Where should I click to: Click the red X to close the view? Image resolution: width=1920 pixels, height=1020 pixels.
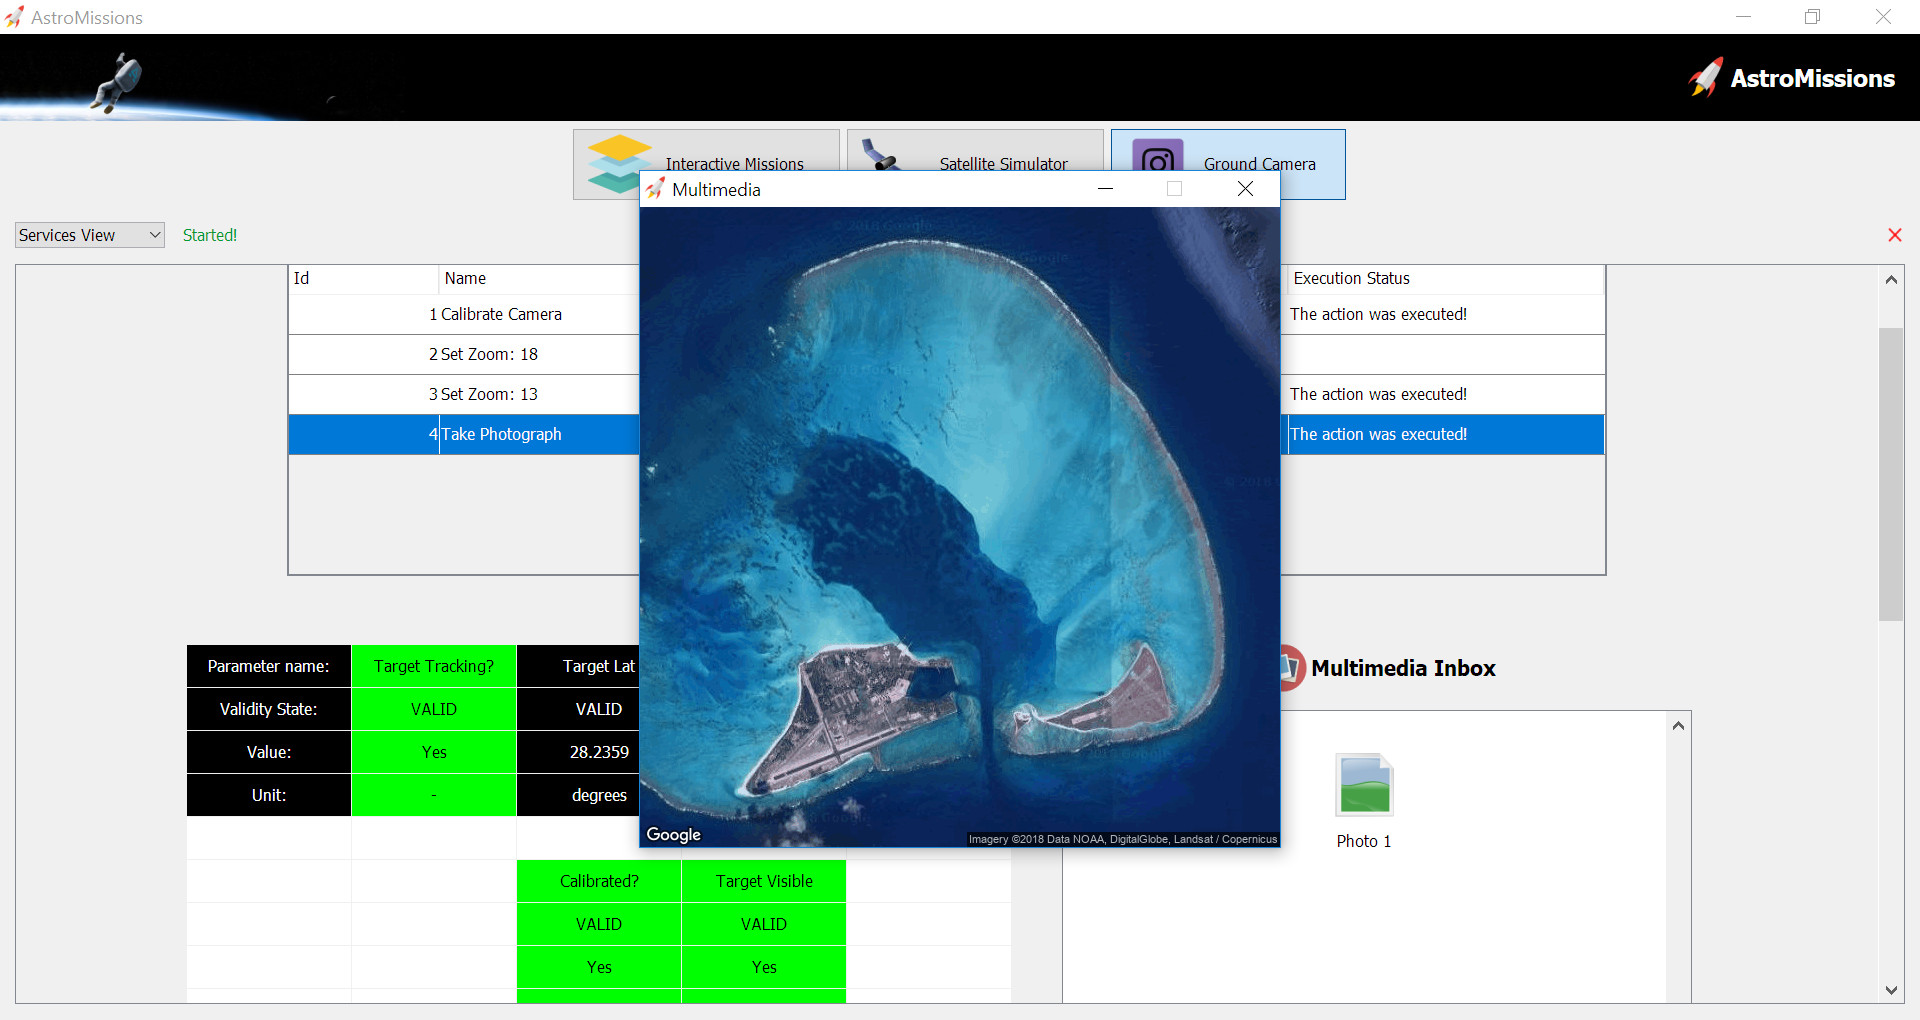point(1894,235)
